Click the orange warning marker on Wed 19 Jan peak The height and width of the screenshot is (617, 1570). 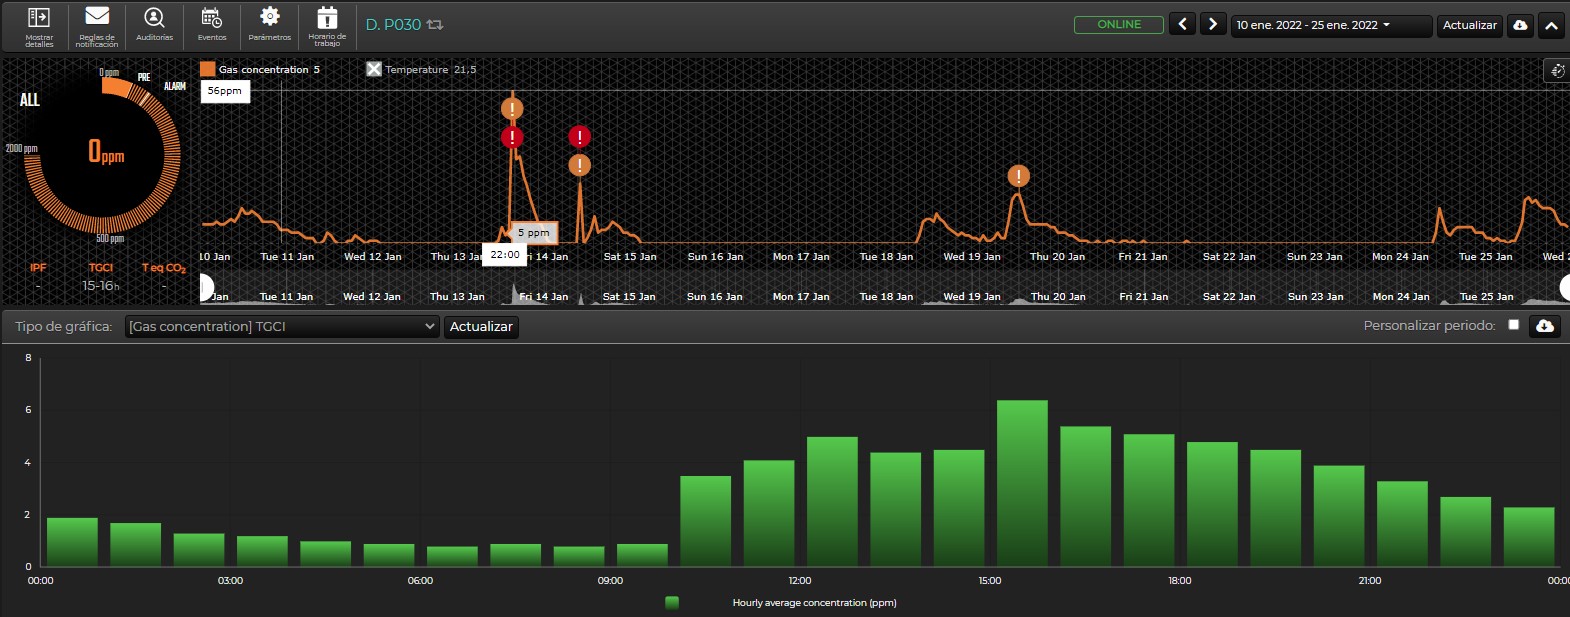1018,176
